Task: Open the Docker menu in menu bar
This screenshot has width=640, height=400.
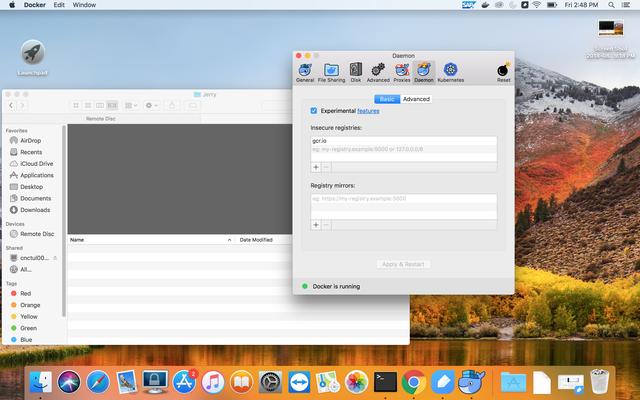Action: (35, 5)
